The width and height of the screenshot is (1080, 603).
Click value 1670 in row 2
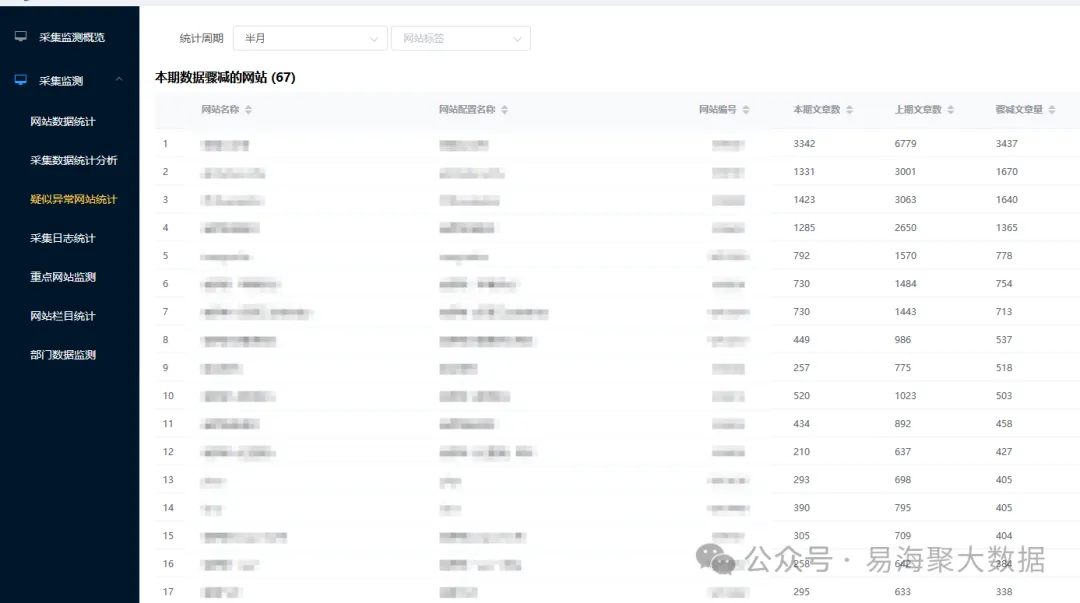pos(1006,172)
